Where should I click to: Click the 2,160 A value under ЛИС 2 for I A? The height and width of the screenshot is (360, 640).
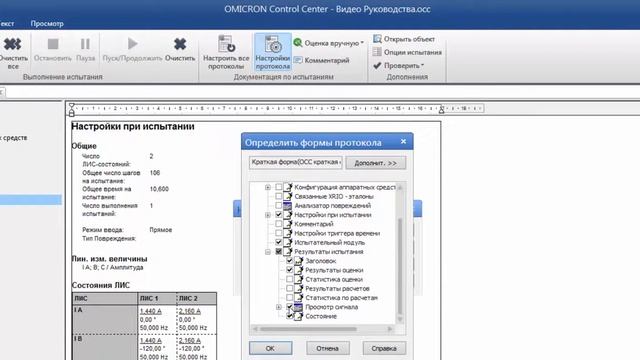pyautogui.click(x=189, y=311)
